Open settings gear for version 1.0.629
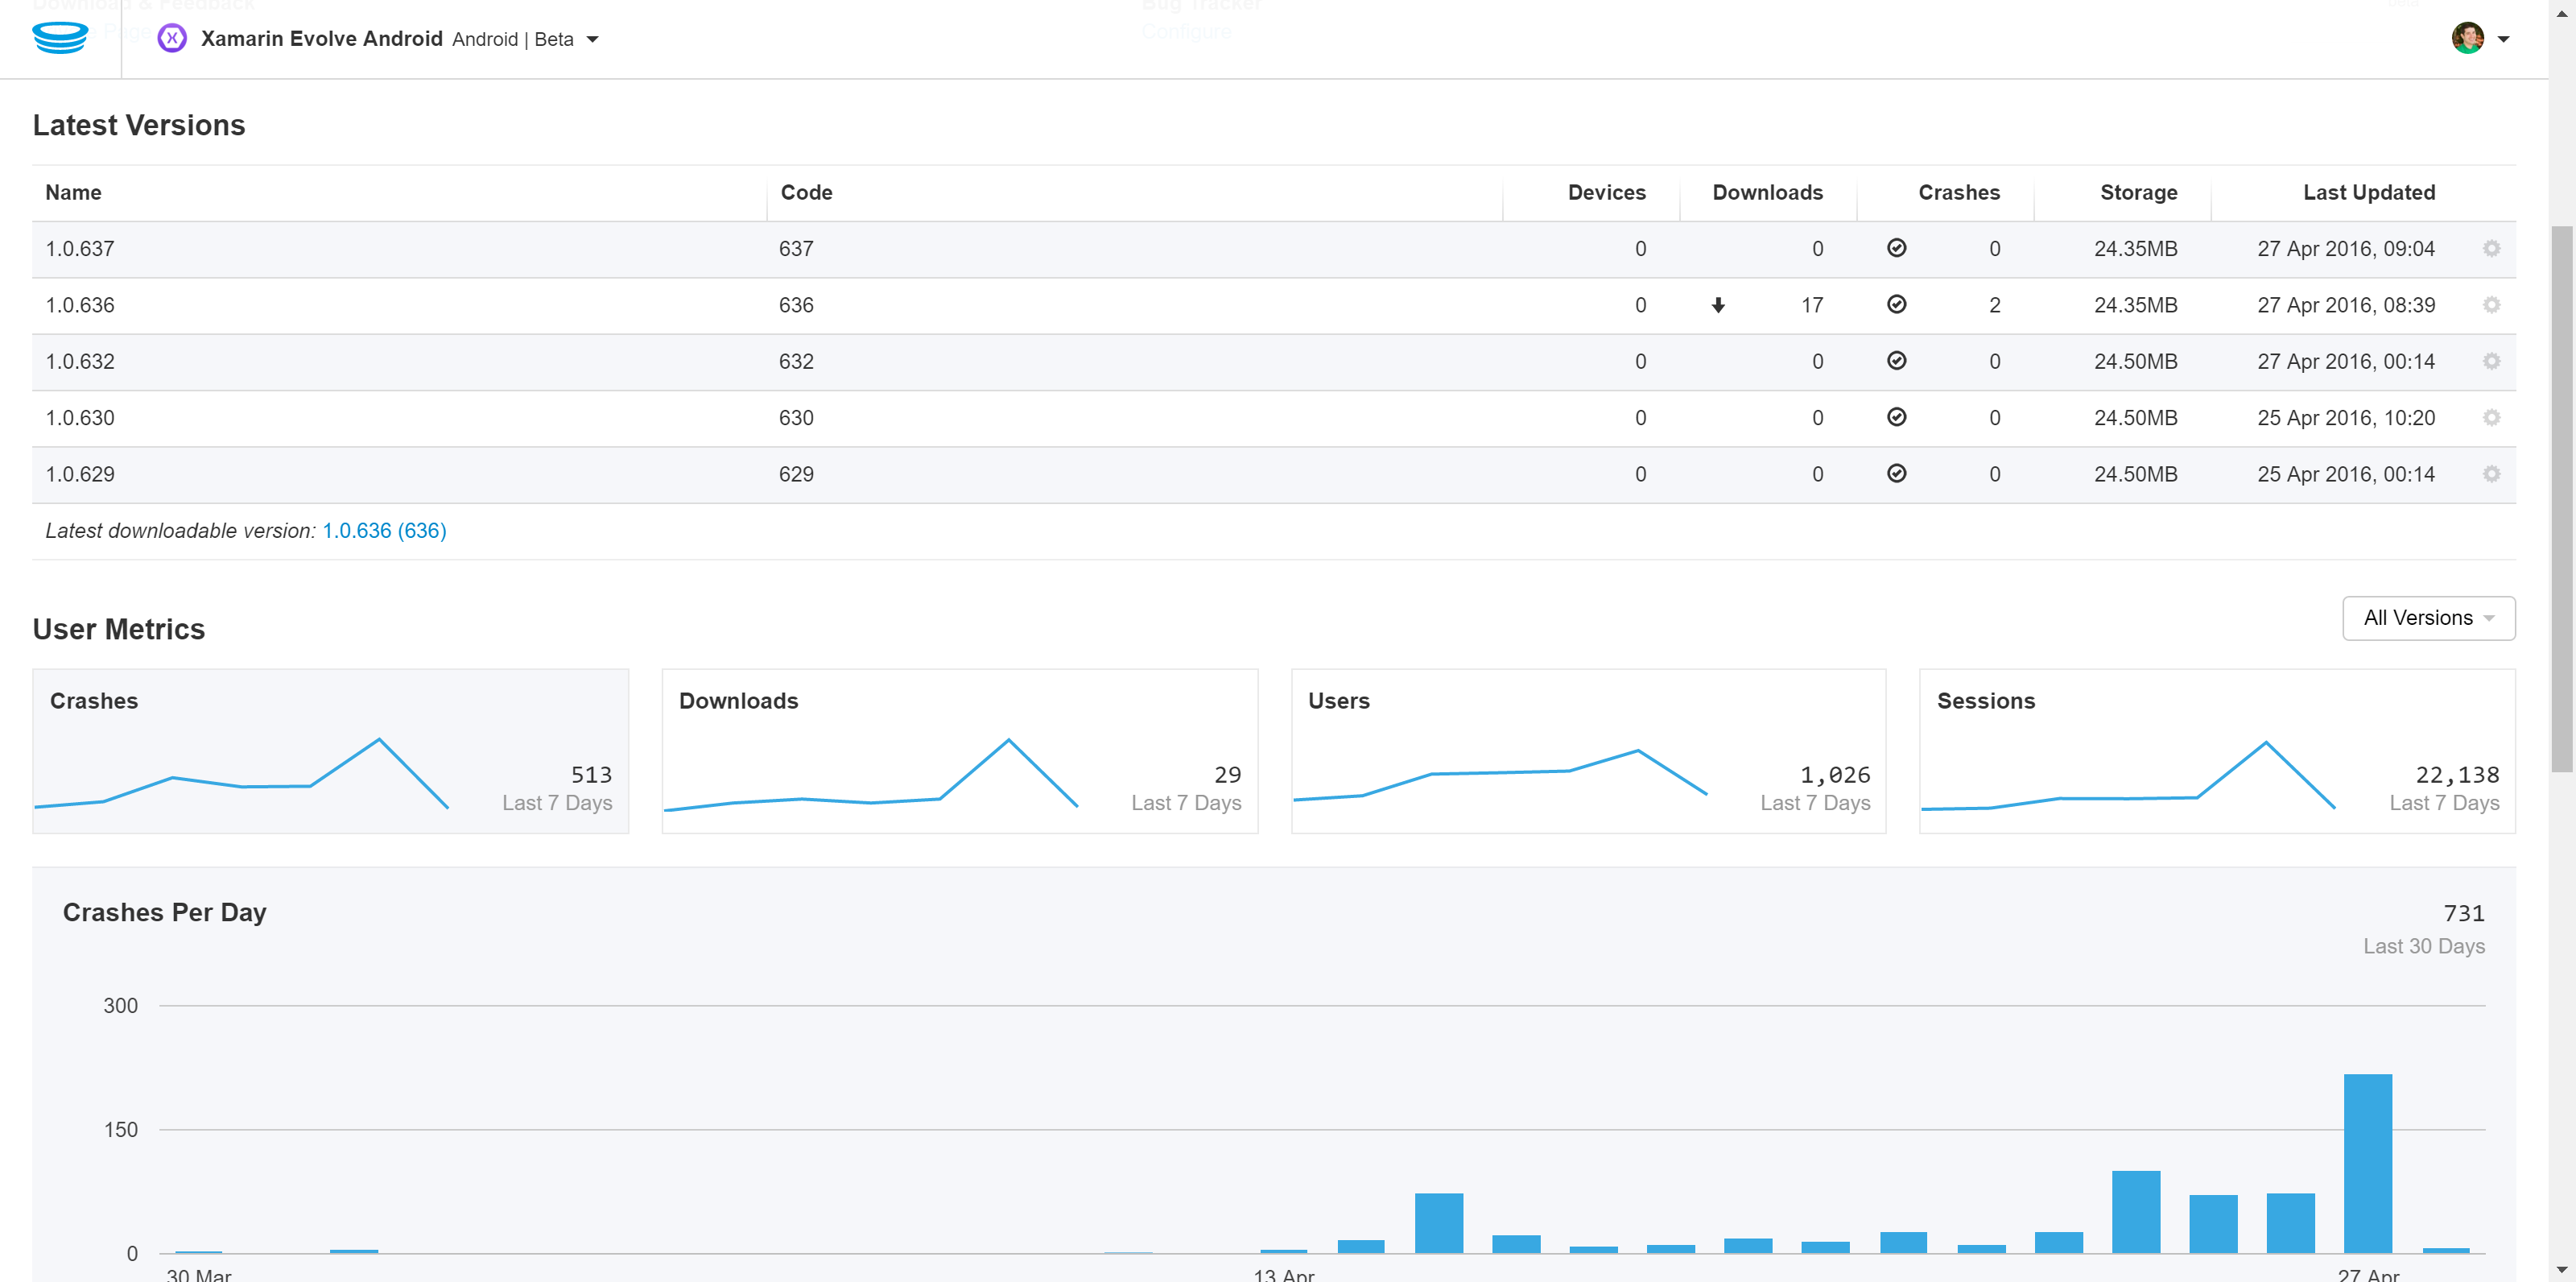The image size is (2576, 1282). tap(2491, 474)
